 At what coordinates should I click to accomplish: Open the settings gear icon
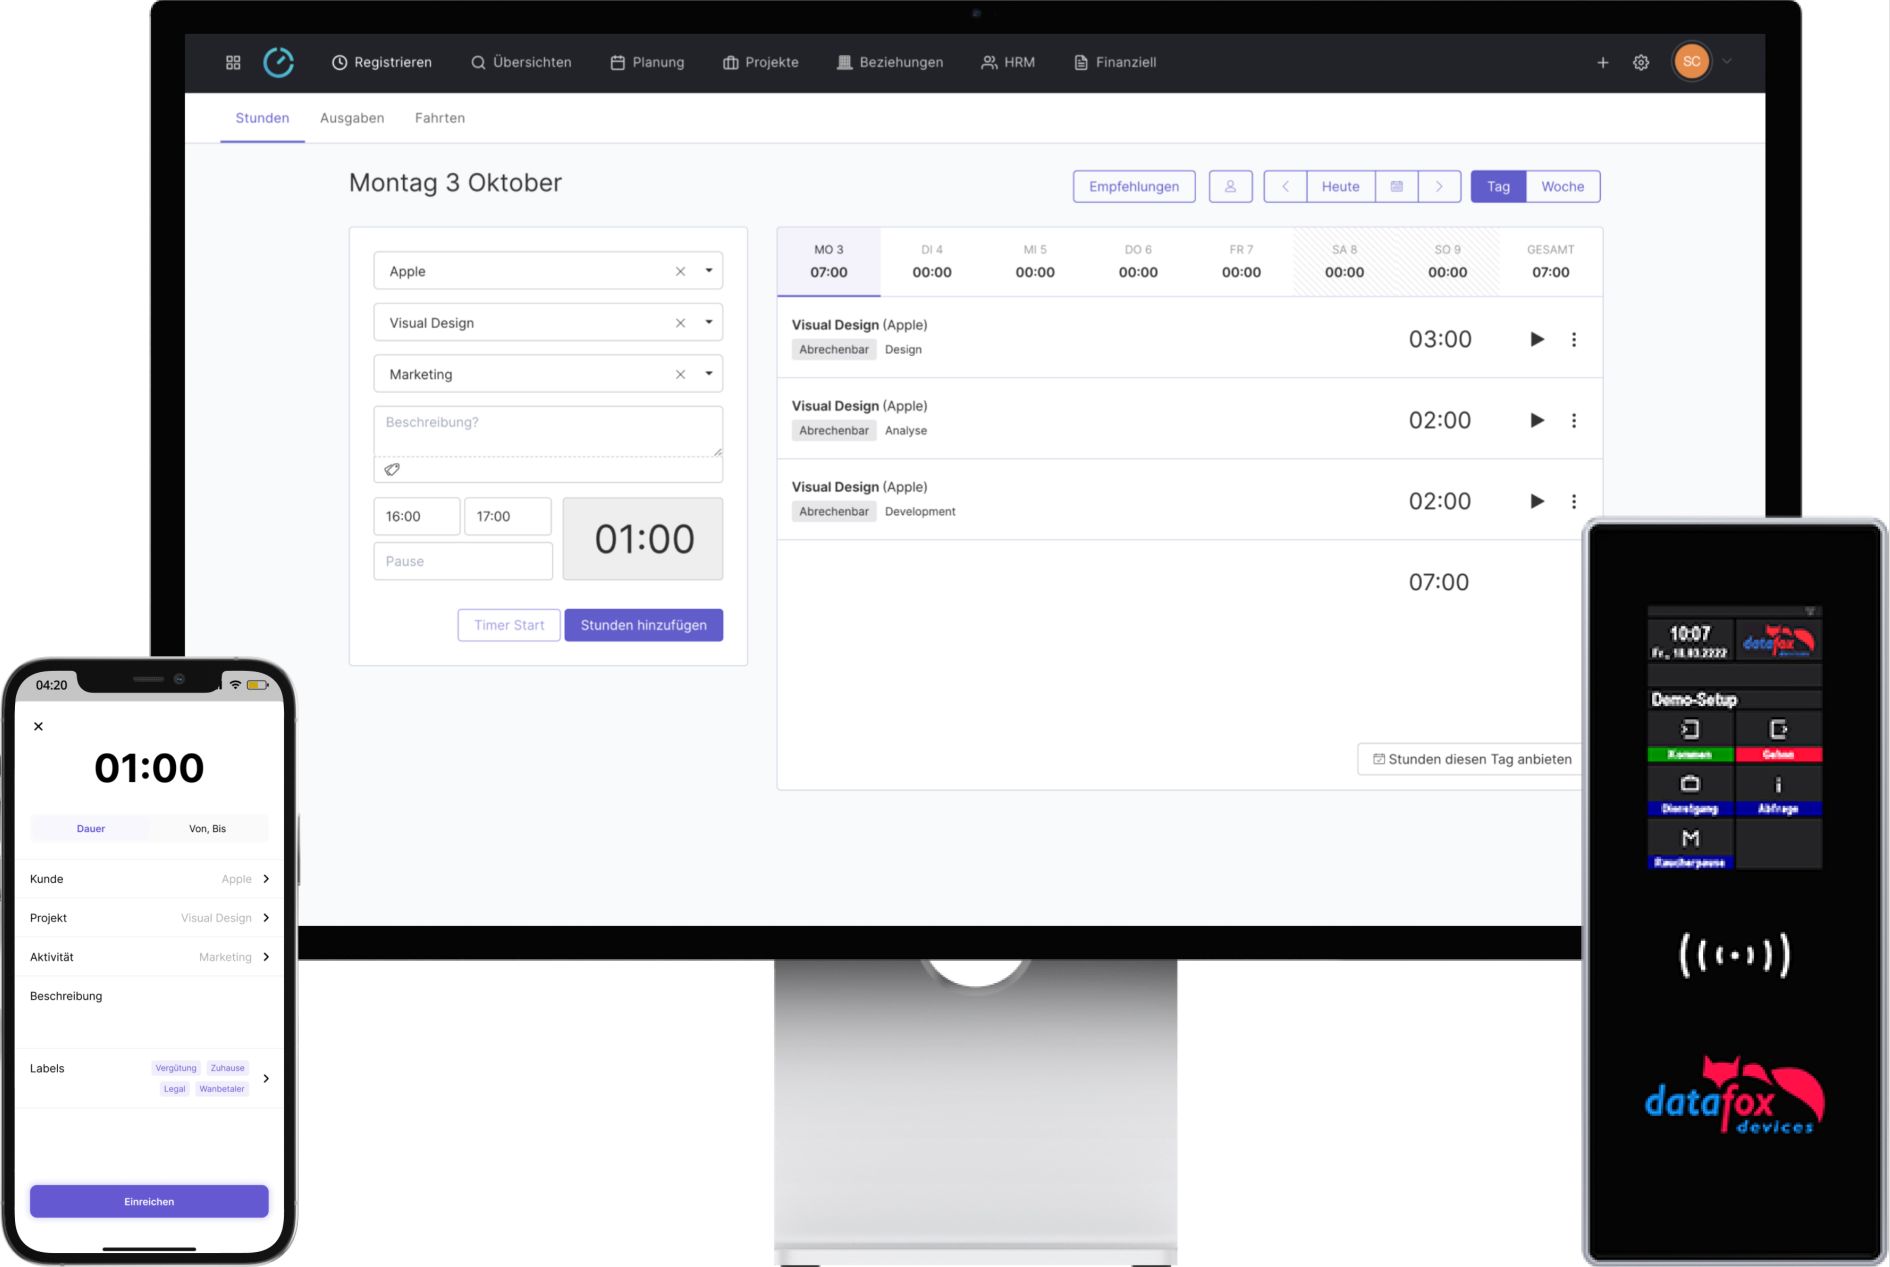[1641, 62]
